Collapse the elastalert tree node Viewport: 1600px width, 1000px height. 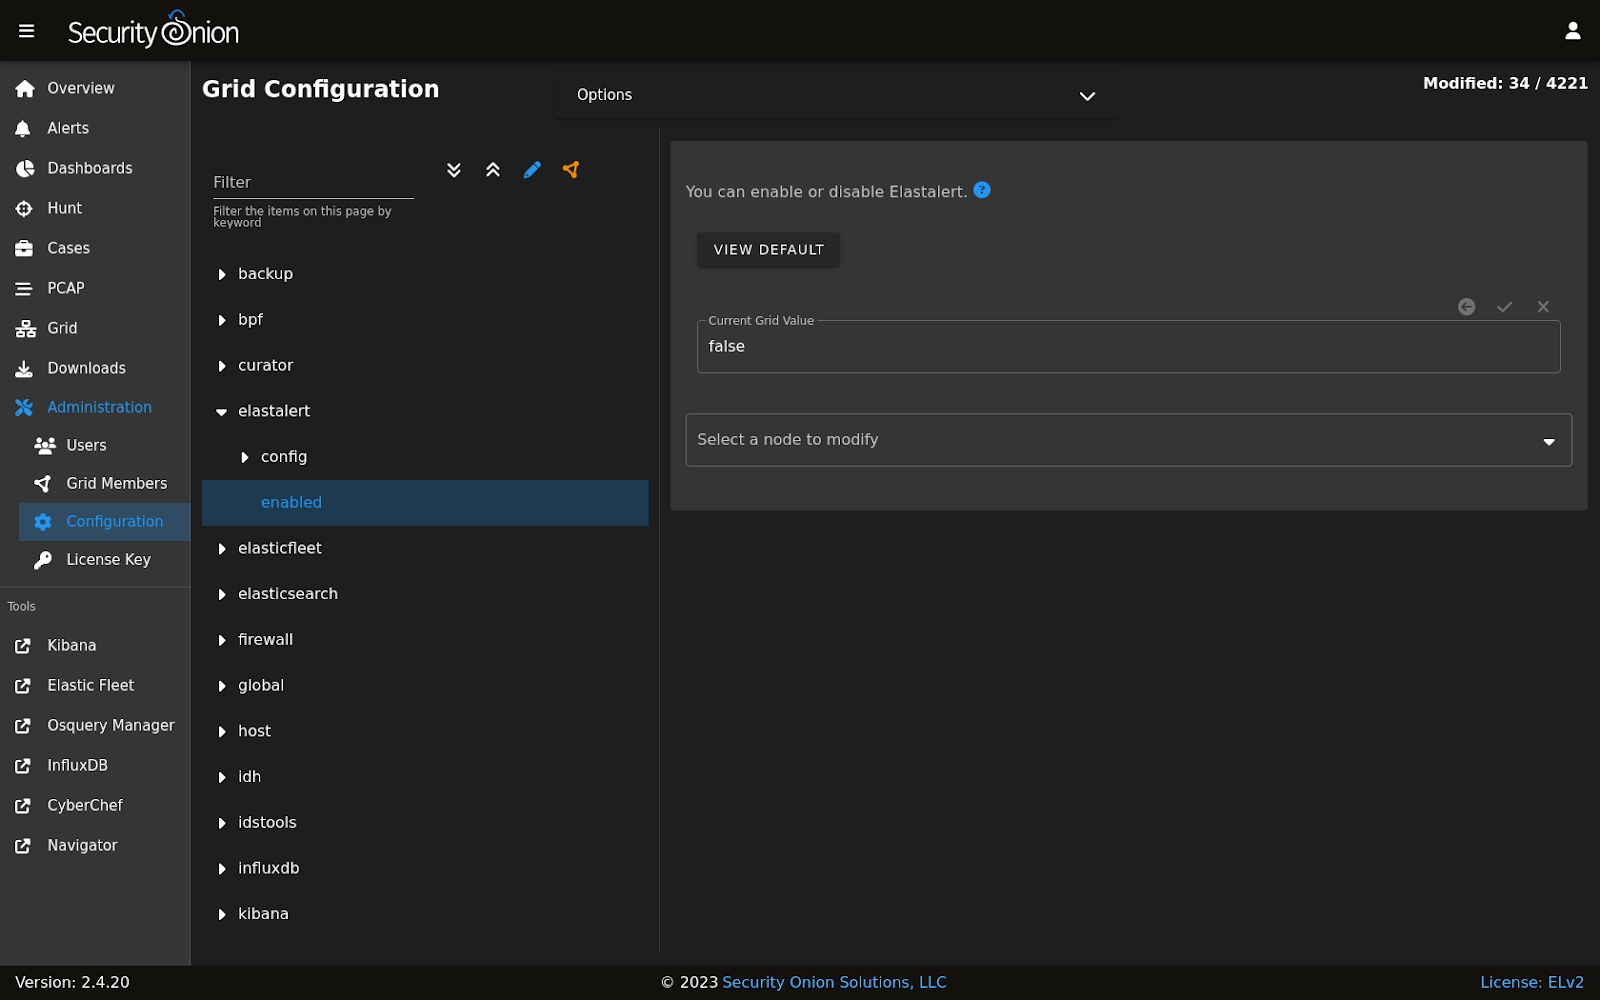click(222, 411)
